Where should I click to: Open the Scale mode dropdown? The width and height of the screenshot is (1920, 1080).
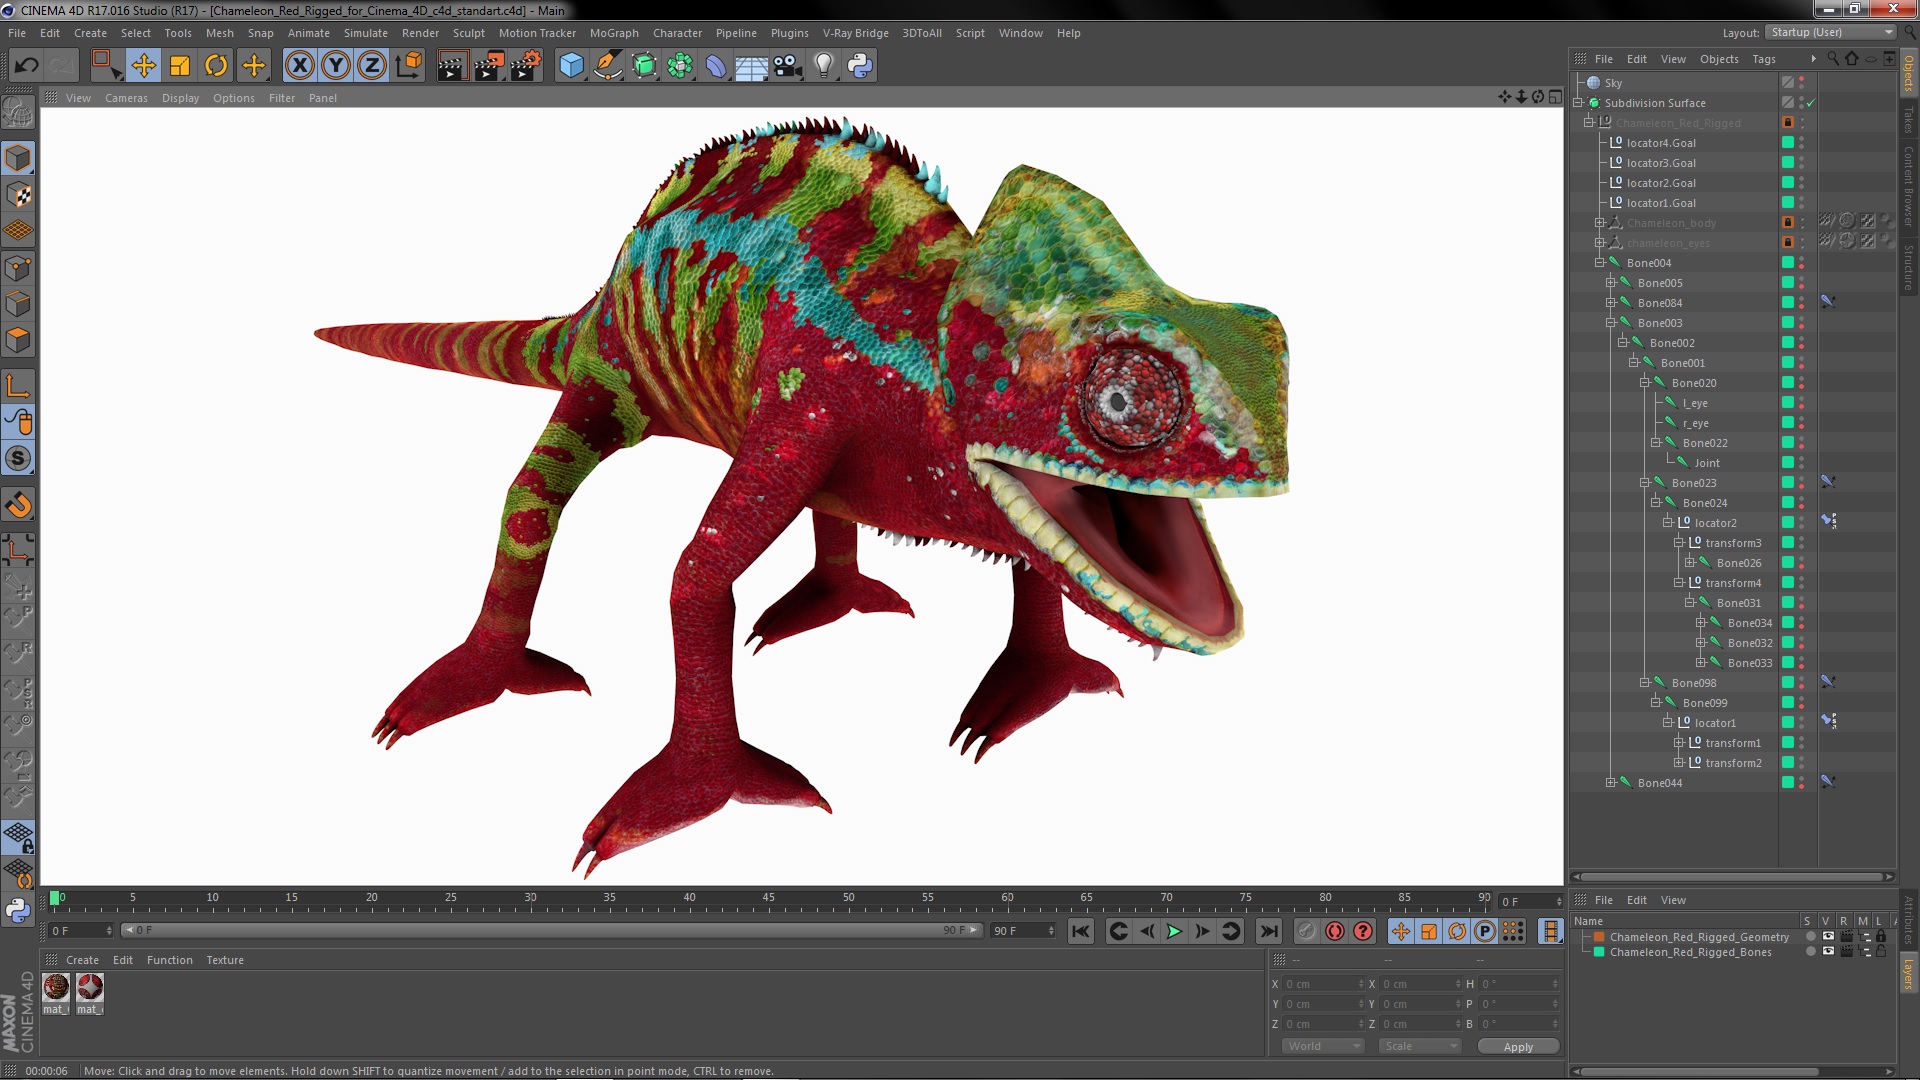coord(1420,1046)
